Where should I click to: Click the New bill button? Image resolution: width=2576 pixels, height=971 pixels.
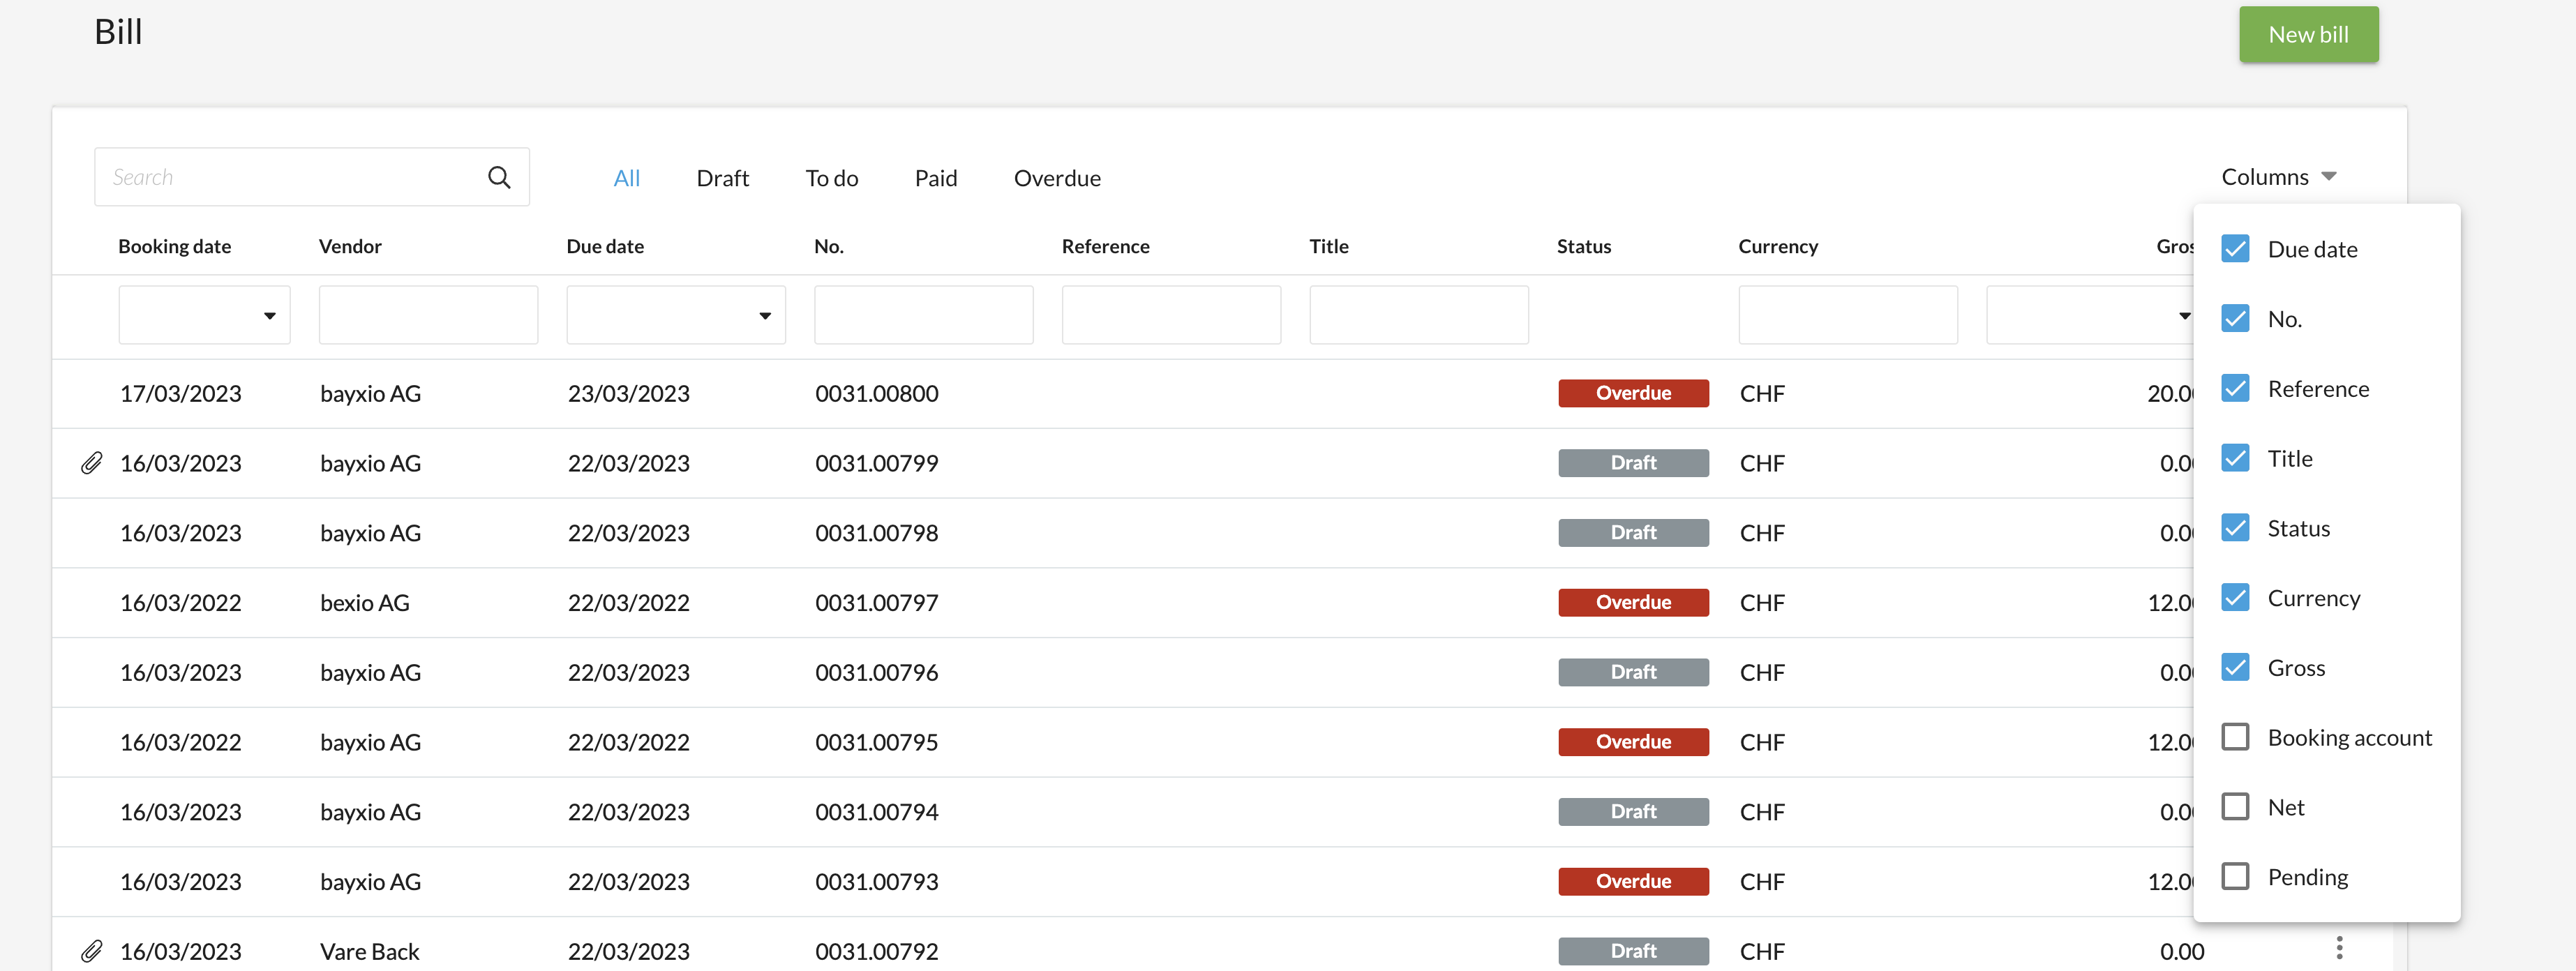click(2308, 35)
